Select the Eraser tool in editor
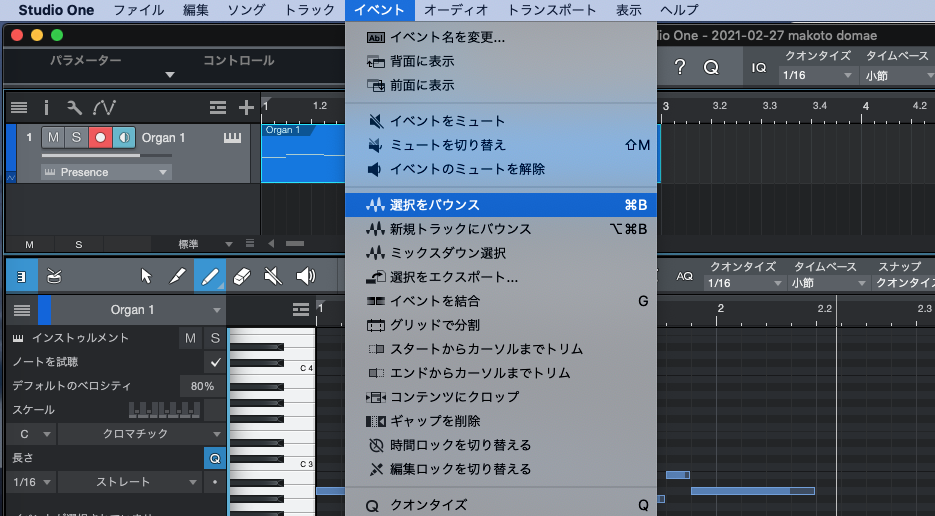 click(x=242, y=276)
